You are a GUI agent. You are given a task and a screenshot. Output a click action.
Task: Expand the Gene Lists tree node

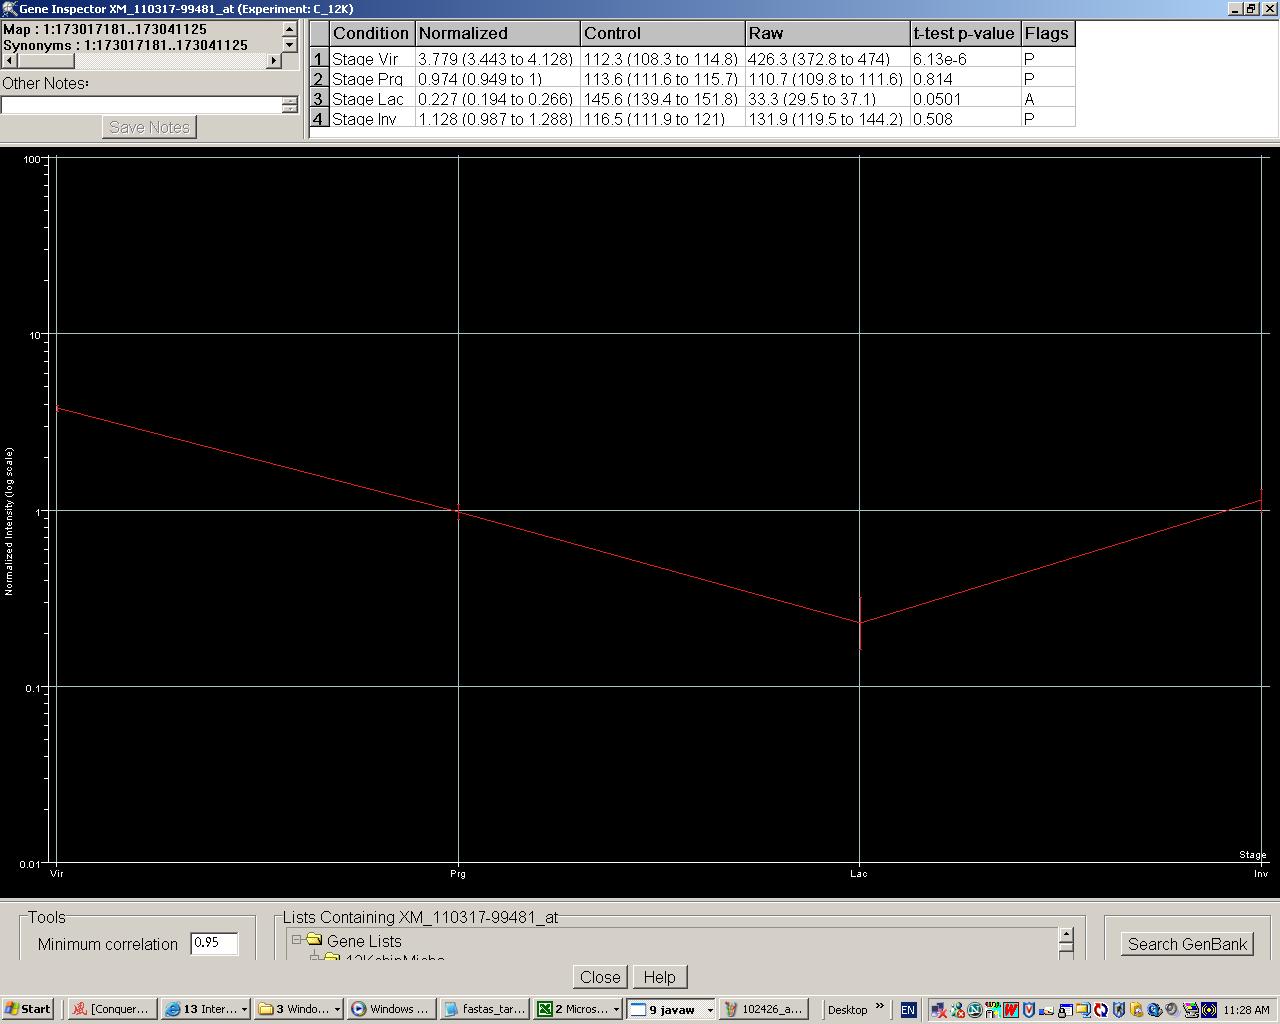pyautogui.click(x=297, y=940)
